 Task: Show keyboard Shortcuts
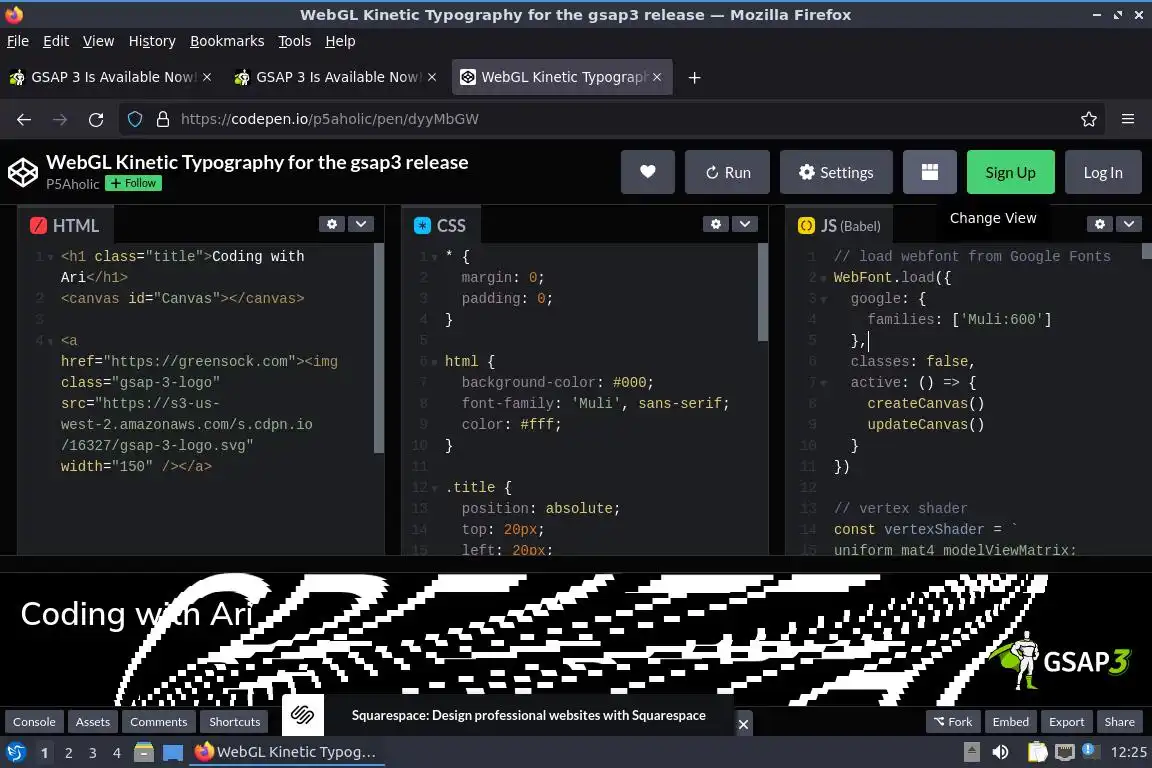[x=234, y=722]
